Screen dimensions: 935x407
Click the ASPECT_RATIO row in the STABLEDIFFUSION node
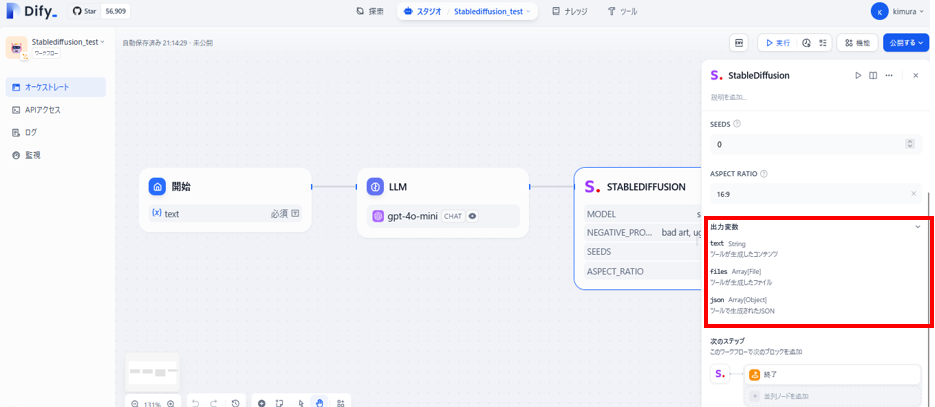(x=642, y=271)
